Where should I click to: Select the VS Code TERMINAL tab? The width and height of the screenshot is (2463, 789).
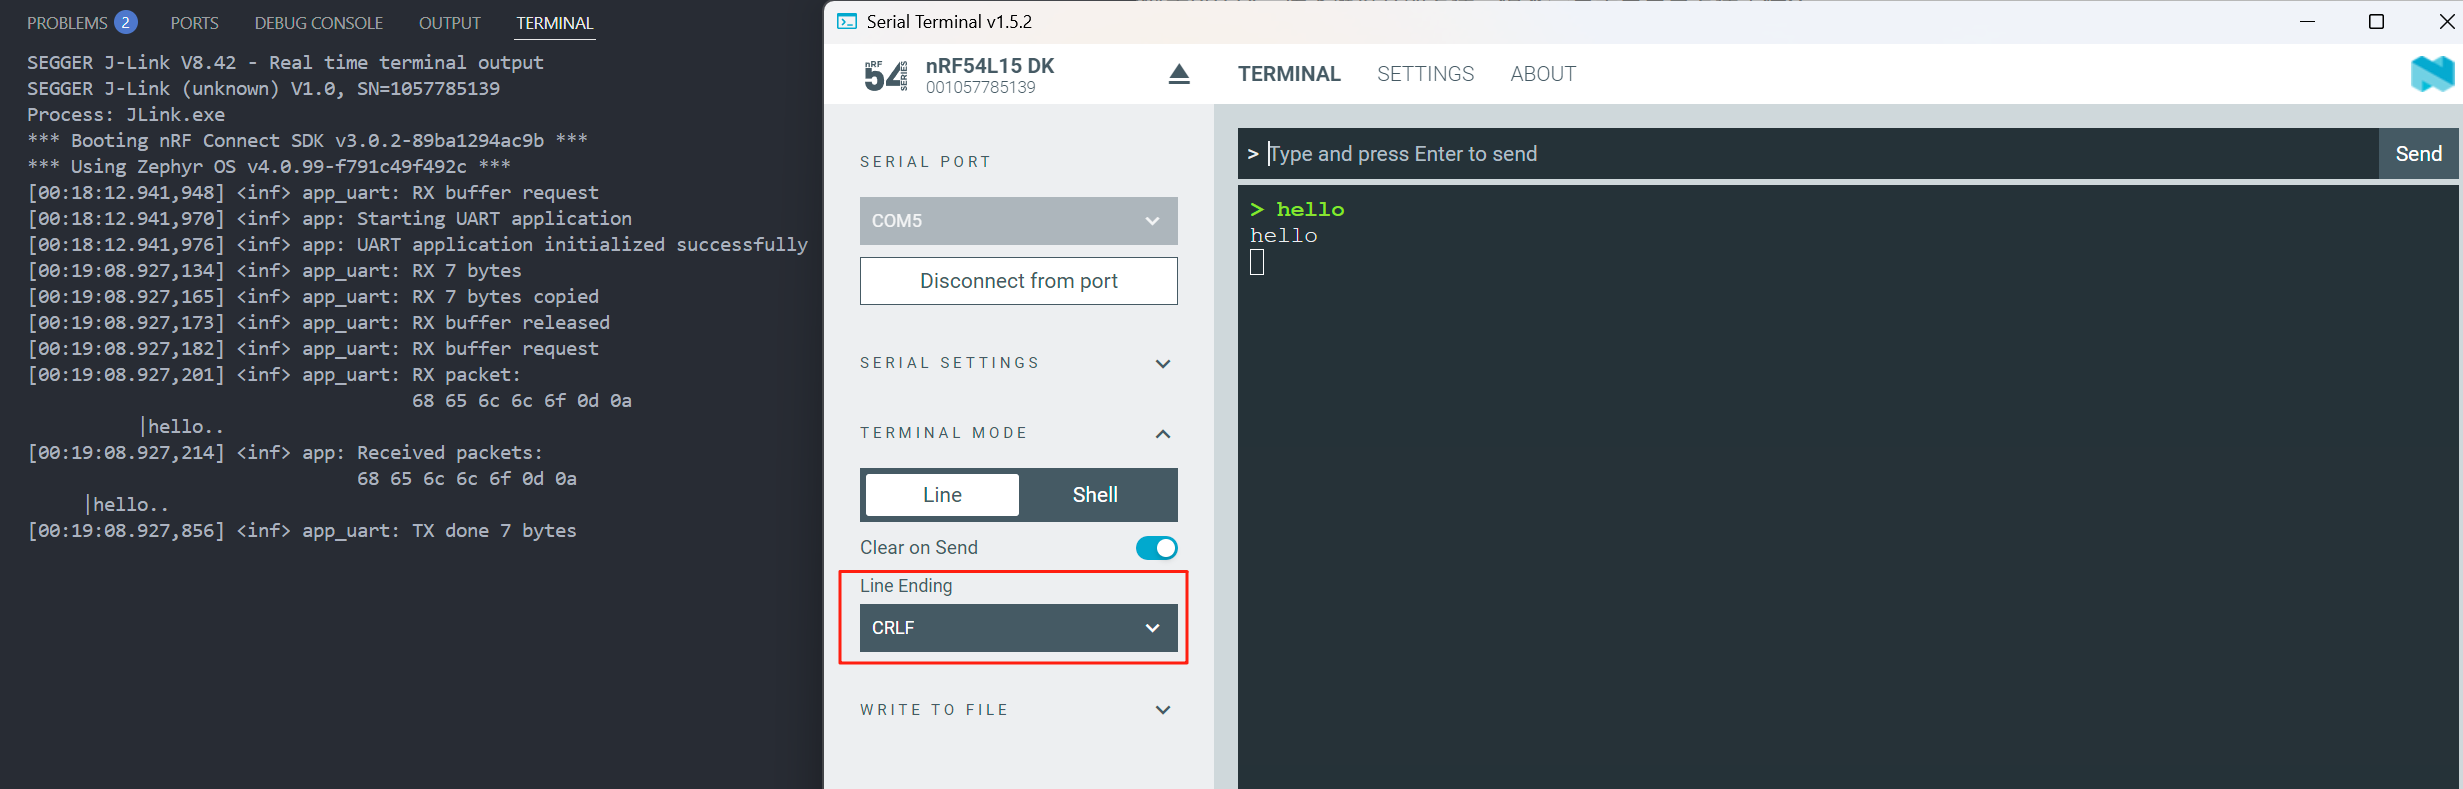pos(554,23)
